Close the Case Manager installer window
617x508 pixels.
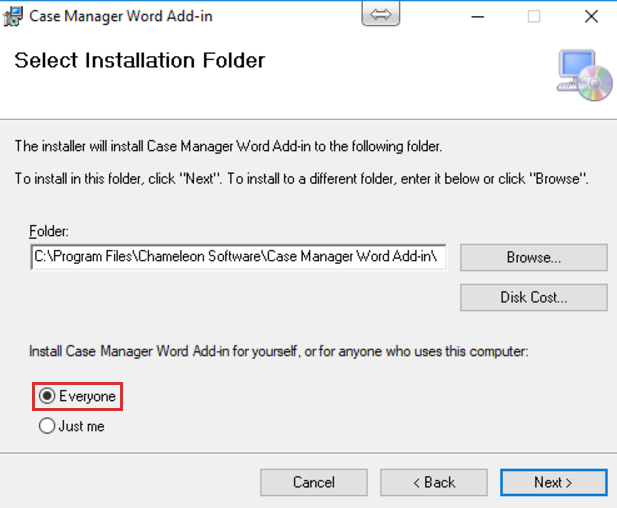pos(589,16)
